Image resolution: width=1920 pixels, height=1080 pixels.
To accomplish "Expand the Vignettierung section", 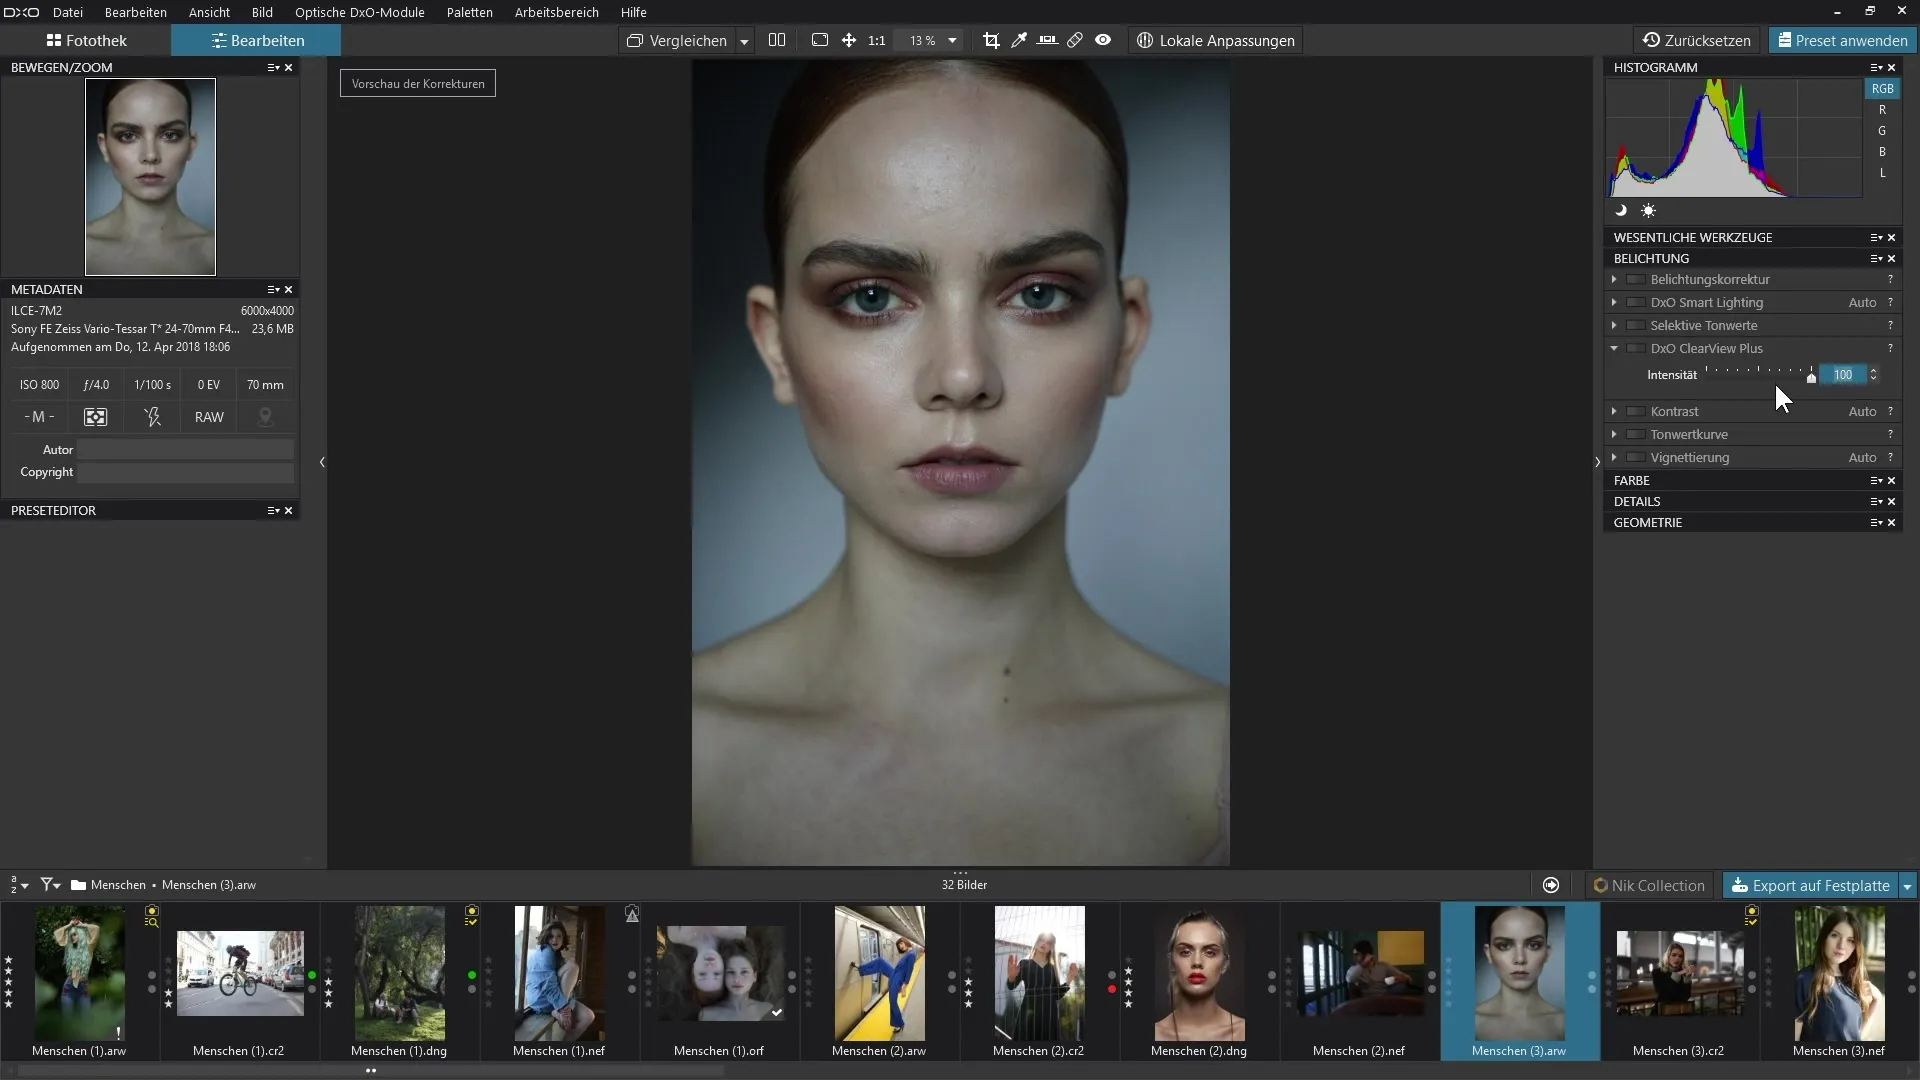I will click(1614, 457).
